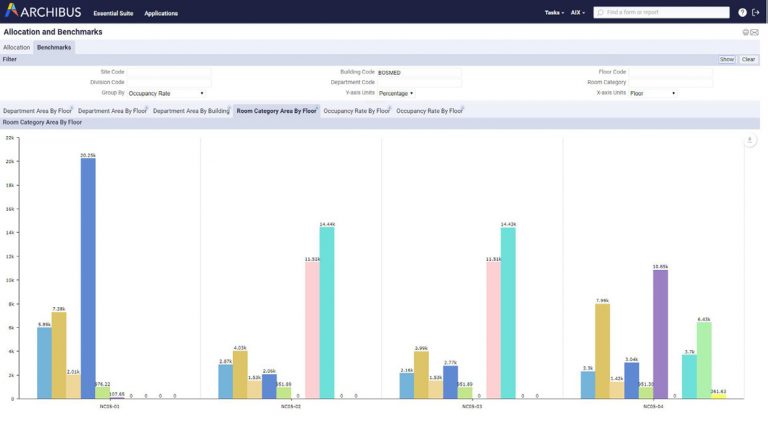Click the chart export icon
The width and height of the screenshot is (768, 432).
tap(750, 140)
